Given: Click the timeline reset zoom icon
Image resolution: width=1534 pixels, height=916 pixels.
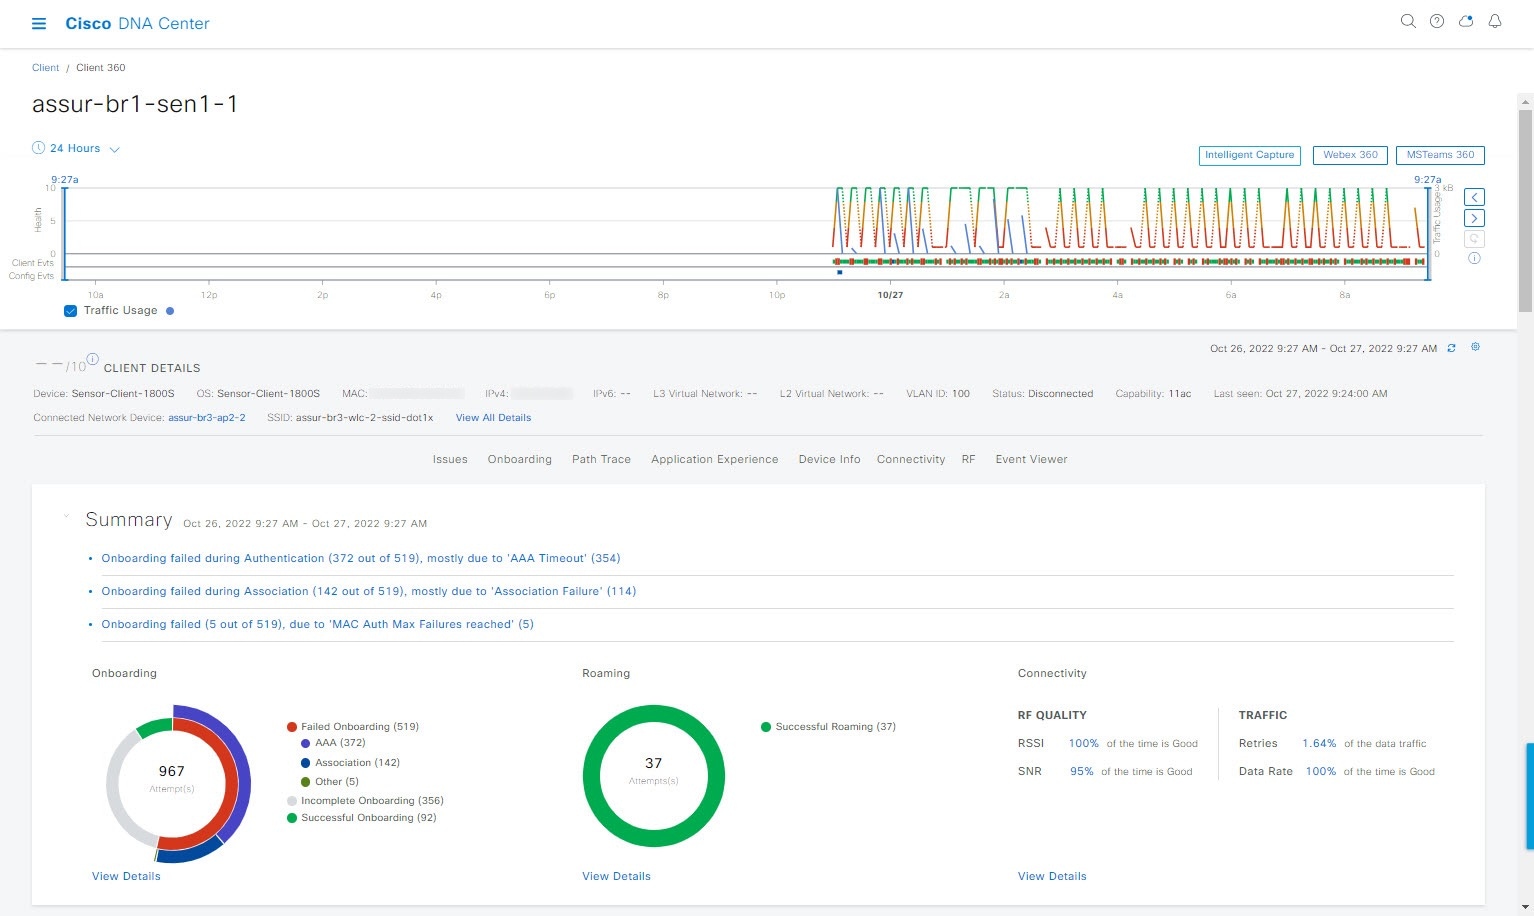Looking at the screenshot, I should (1474, 239).
